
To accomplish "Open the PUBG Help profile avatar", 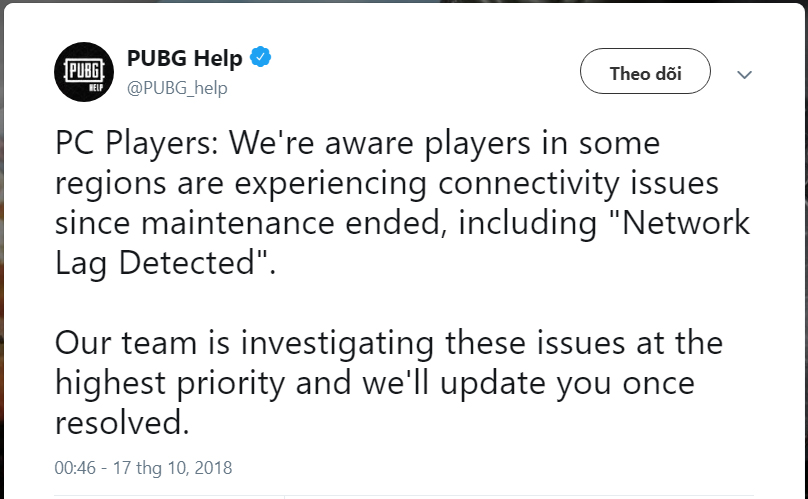I will pyautogui.click(x=84, y=72).
